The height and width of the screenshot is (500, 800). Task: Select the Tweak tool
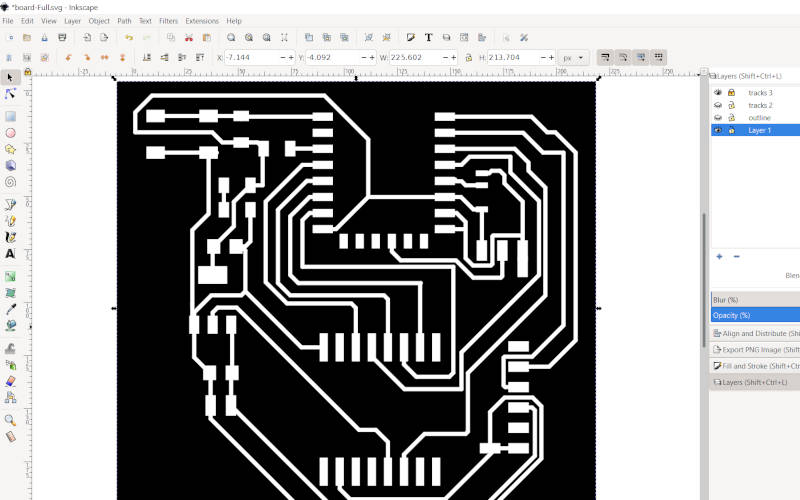(10, 348)
